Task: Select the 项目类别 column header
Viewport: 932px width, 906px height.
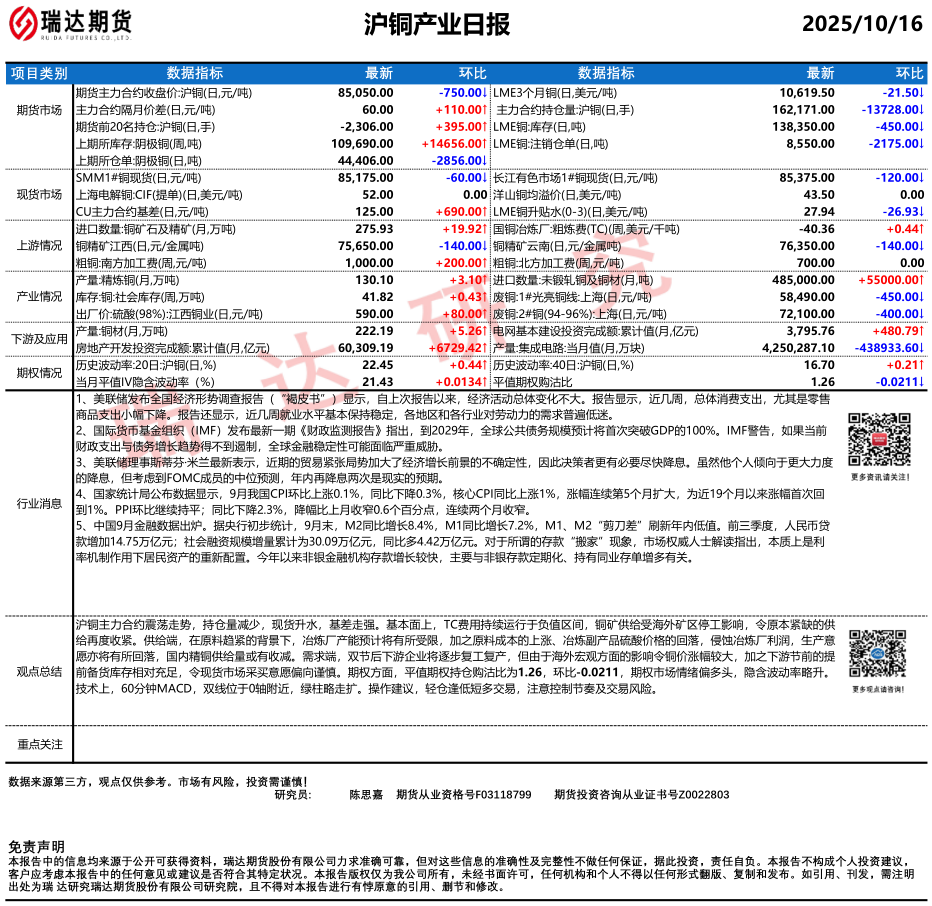Action: pos(40,73)
